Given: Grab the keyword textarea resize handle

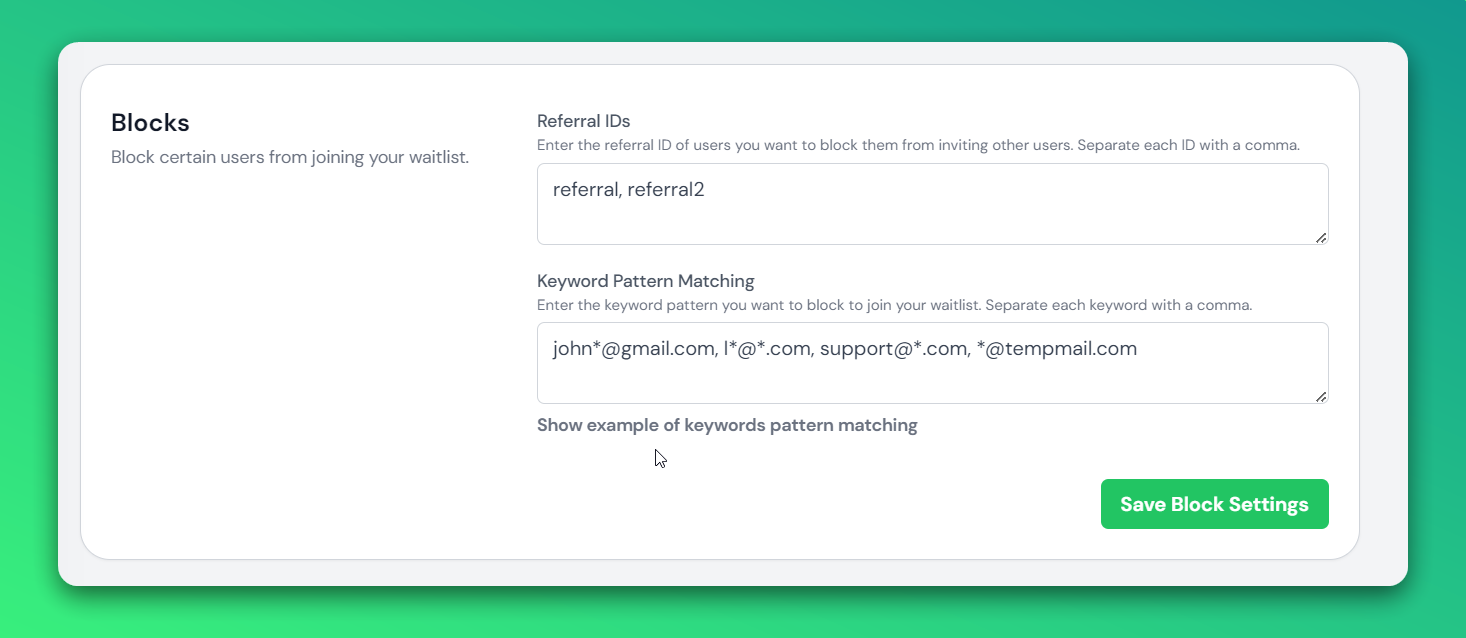Looking at the screenshot, I should click(x=1321, y=396).
